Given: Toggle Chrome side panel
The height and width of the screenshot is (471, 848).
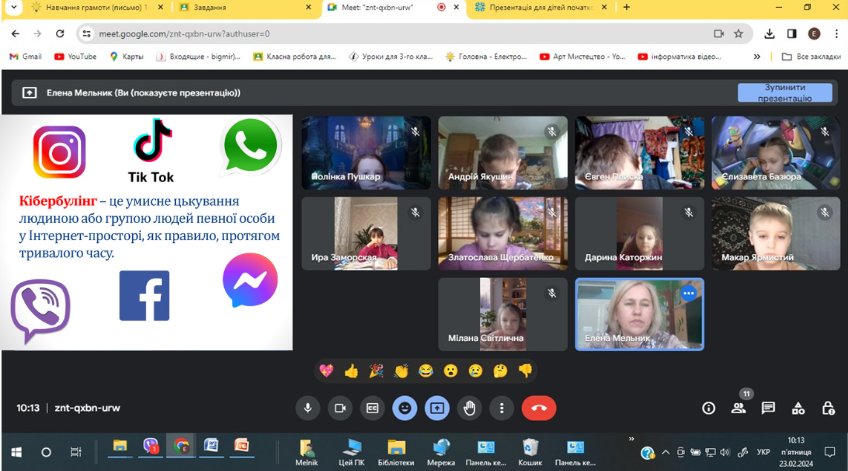Looking at the screenshot, I should pyautogui.click(x=791, y=34).
